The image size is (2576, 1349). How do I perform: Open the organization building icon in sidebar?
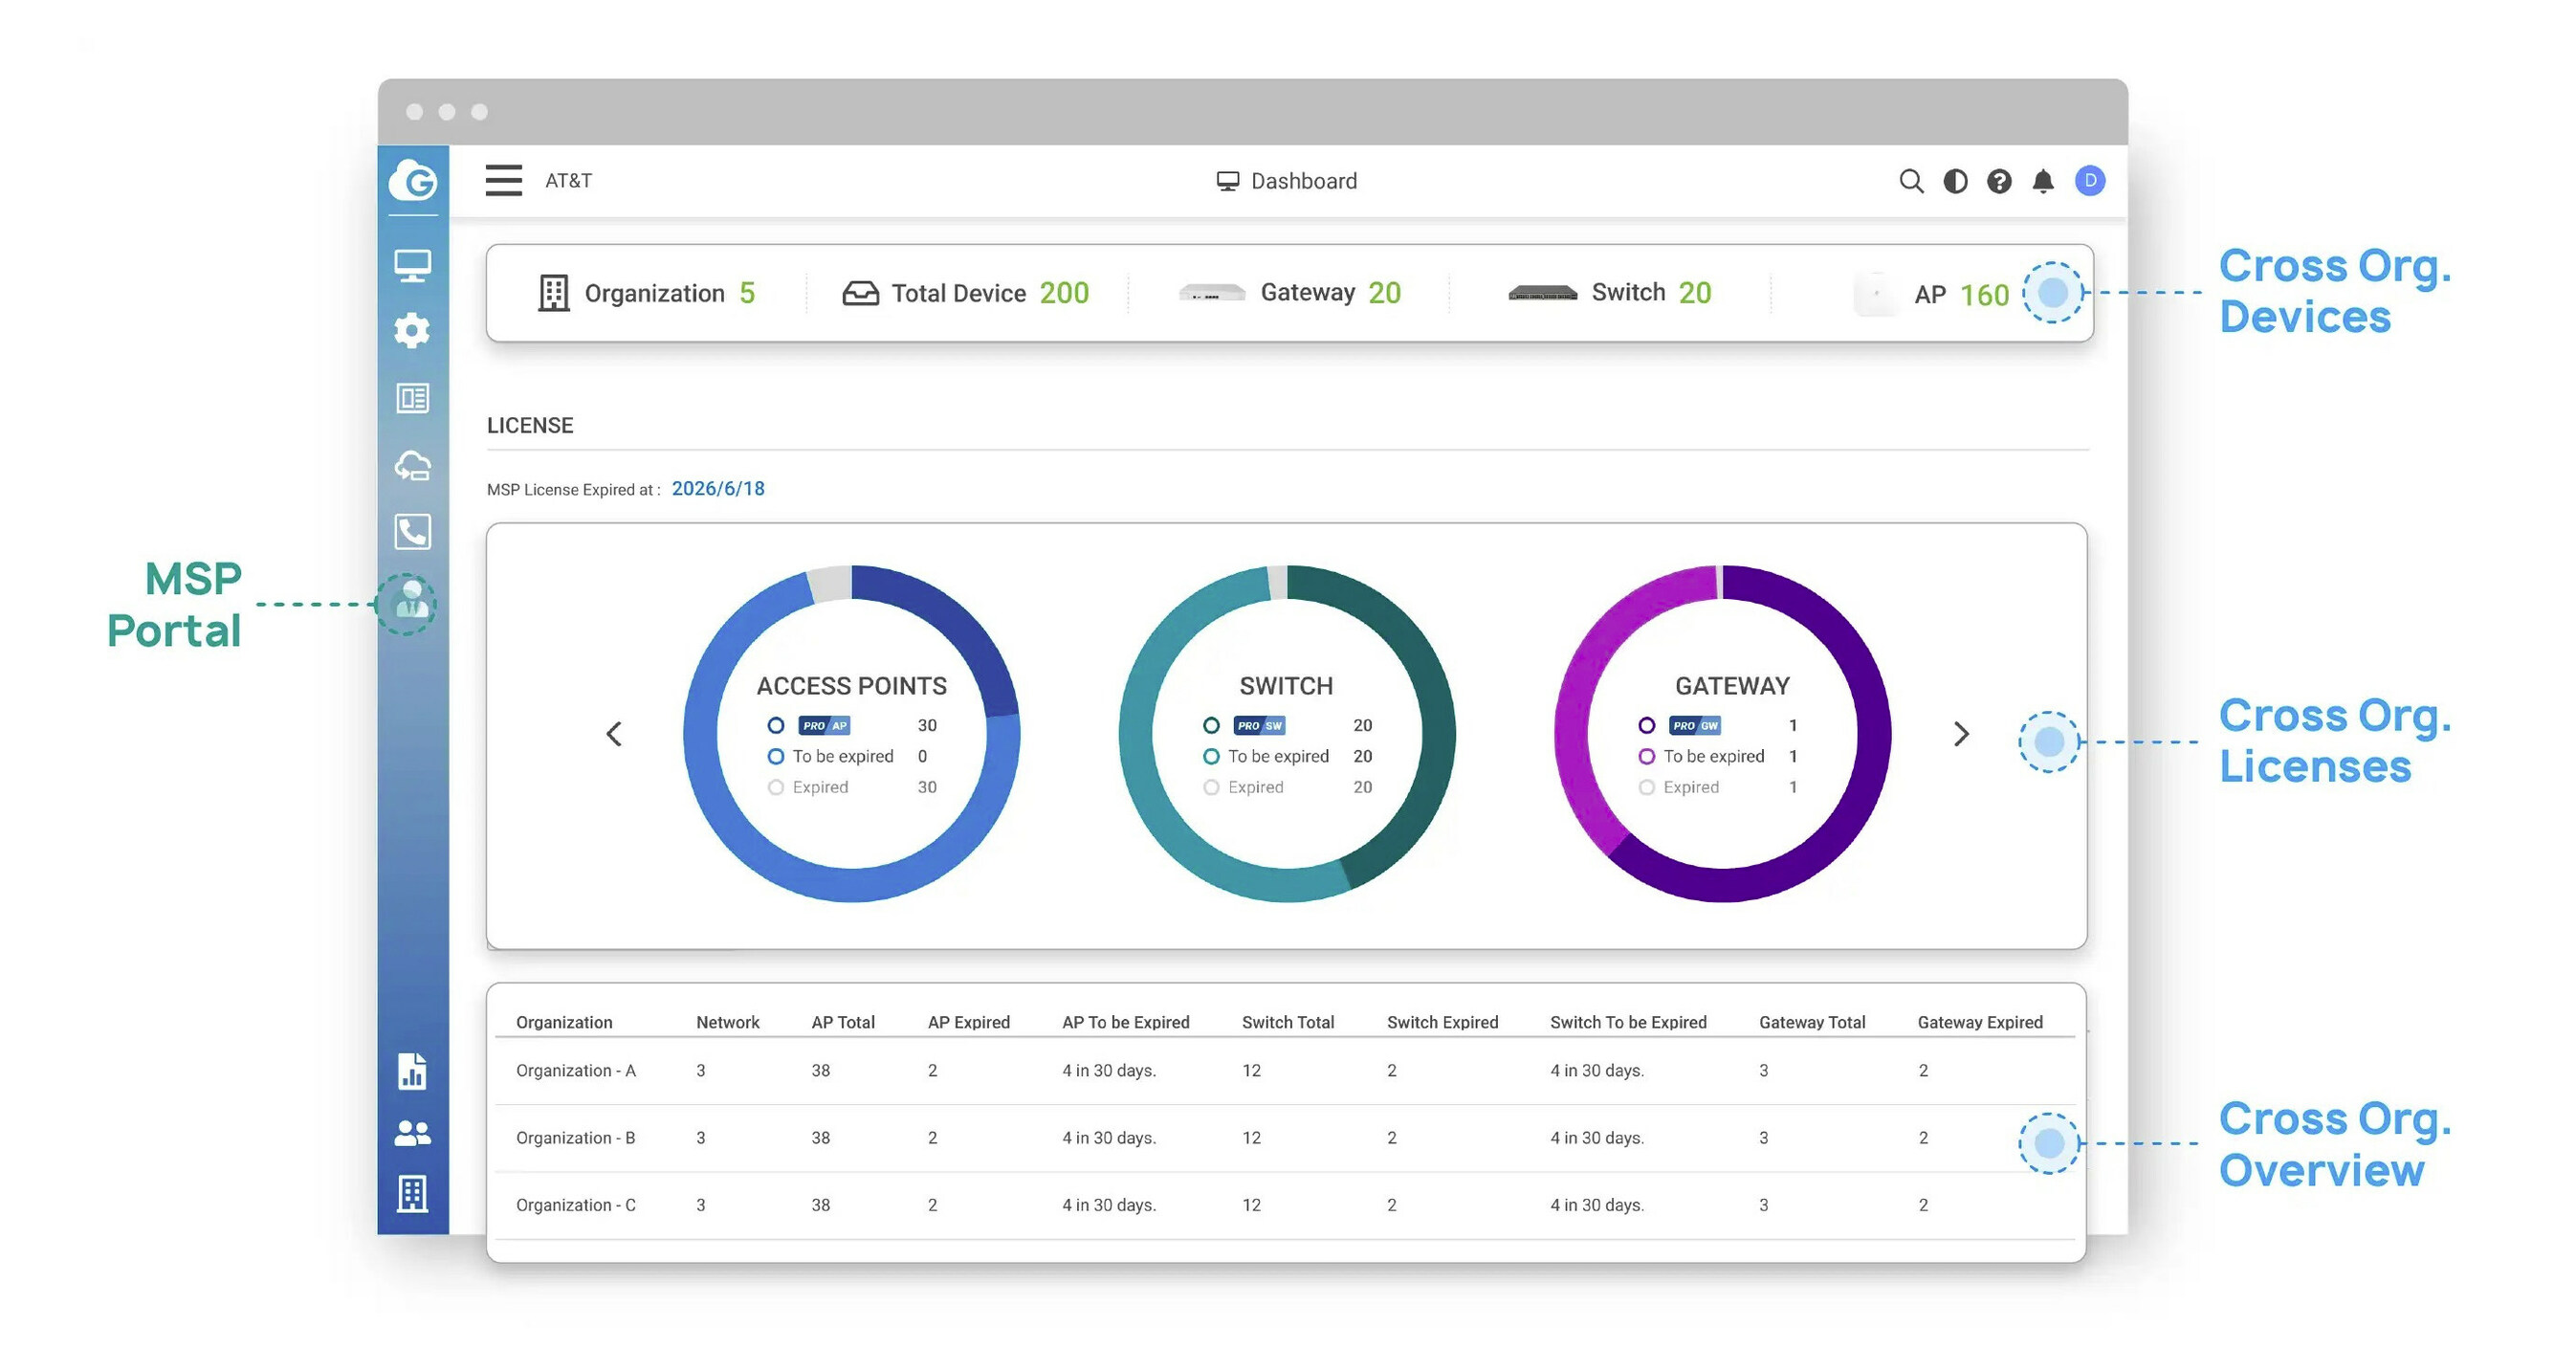413,1192
